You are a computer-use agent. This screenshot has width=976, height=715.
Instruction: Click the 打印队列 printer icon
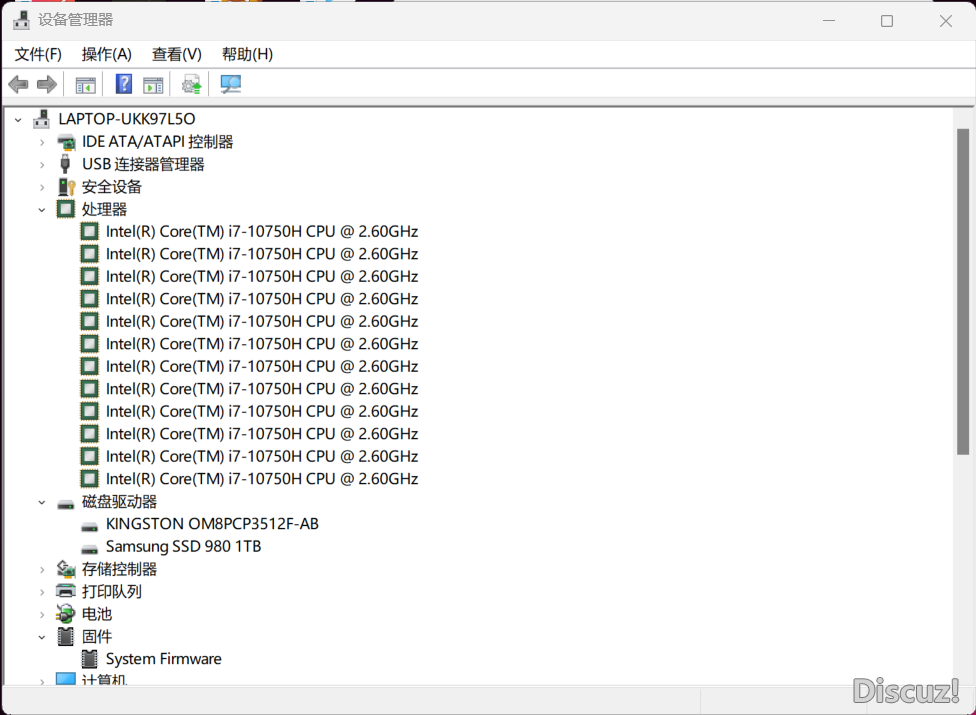pos(65,591)
